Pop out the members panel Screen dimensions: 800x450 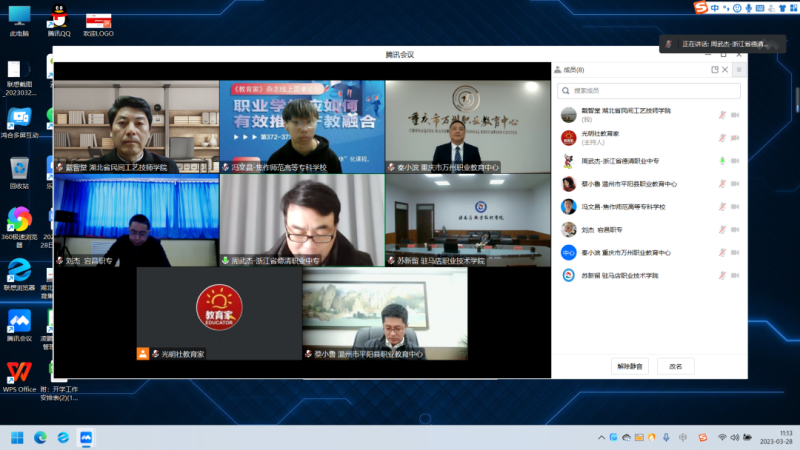(x=715, y=70)
